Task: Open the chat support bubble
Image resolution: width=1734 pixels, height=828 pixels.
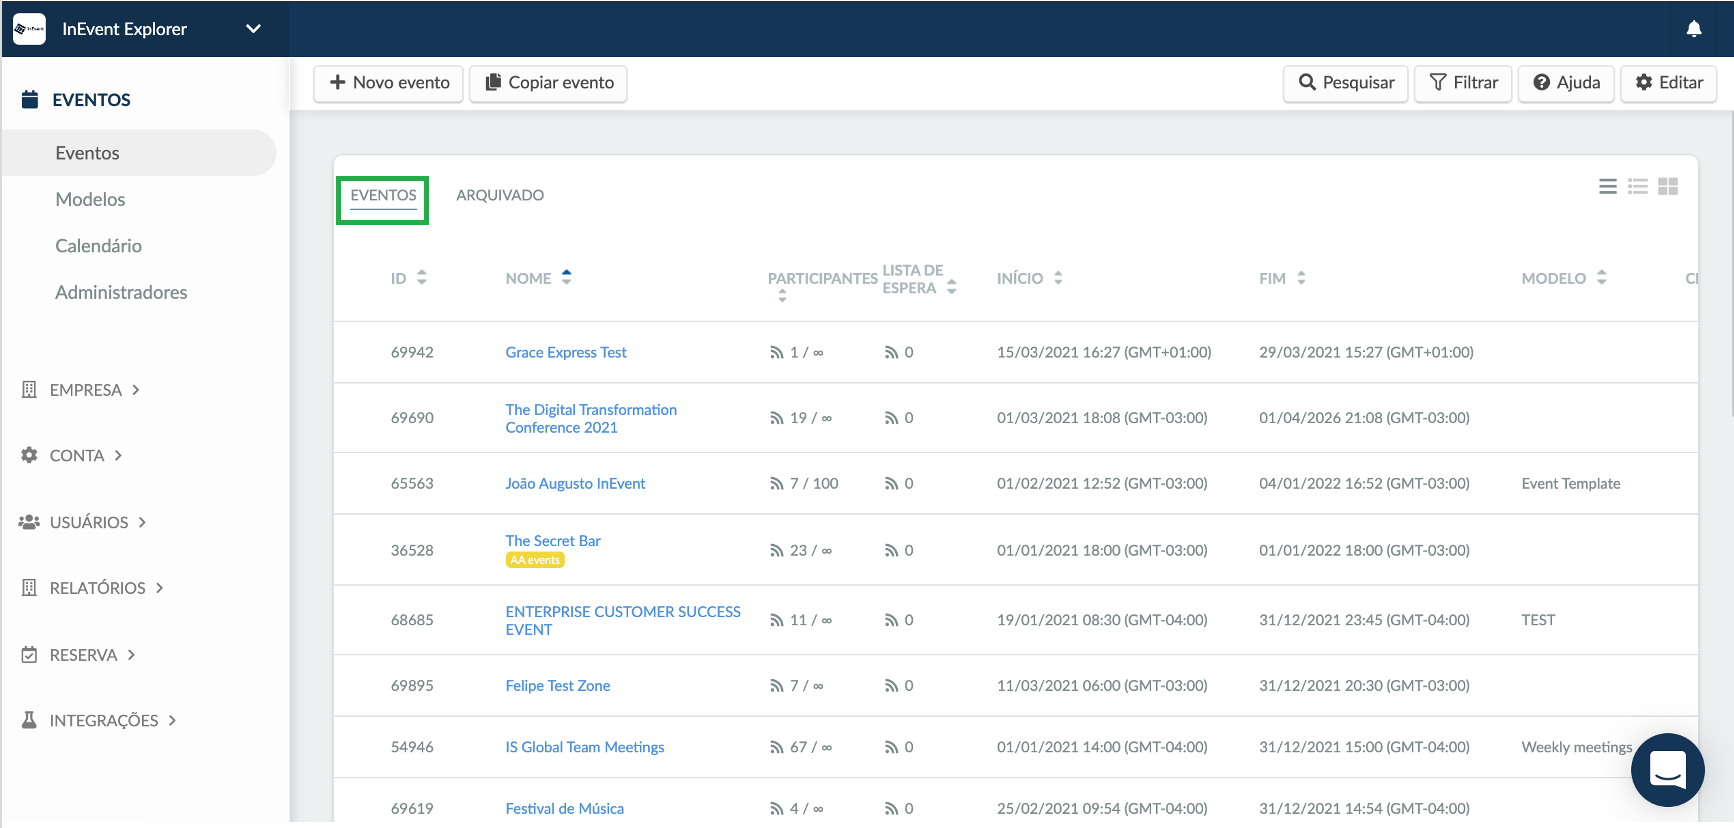Action: (1667, 770)
